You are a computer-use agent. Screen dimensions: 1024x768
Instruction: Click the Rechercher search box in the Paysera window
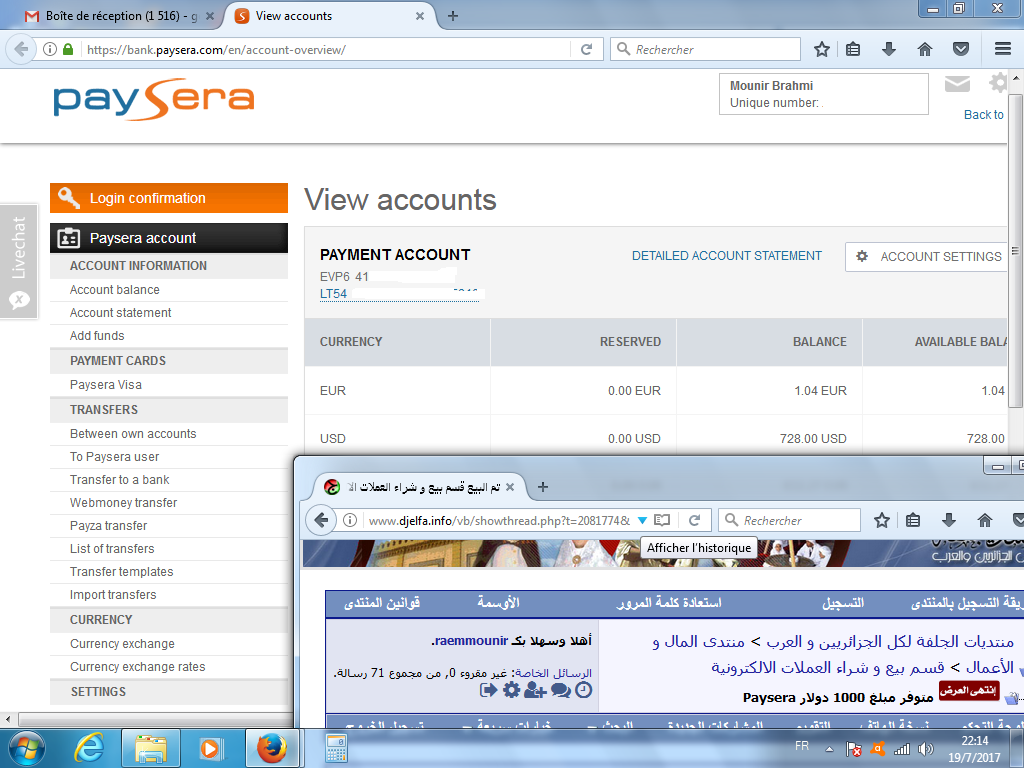click(x=705, y=49)
